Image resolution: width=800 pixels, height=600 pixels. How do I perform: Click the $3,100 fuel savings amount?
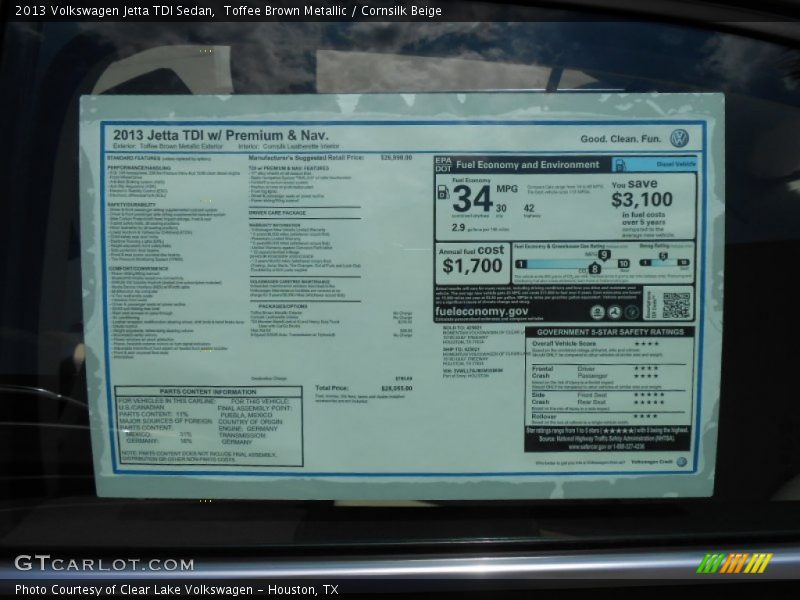pyautogui.click(x=642, y=200)
